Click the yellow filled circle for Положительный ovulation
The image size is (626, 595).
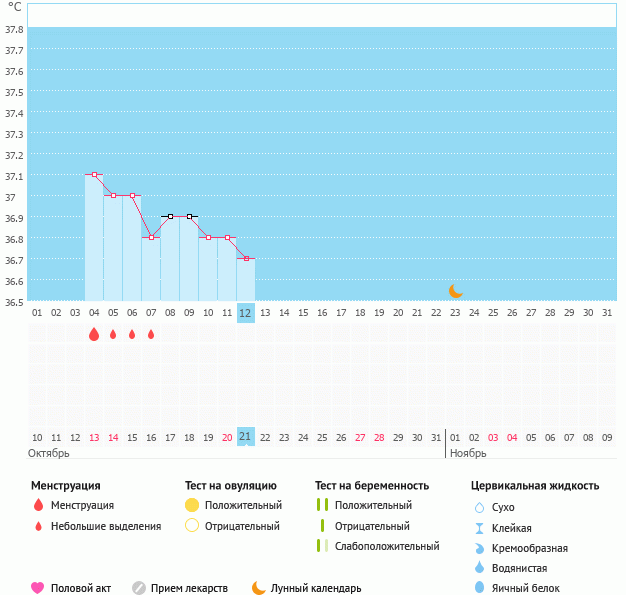(x=192, y=505)
